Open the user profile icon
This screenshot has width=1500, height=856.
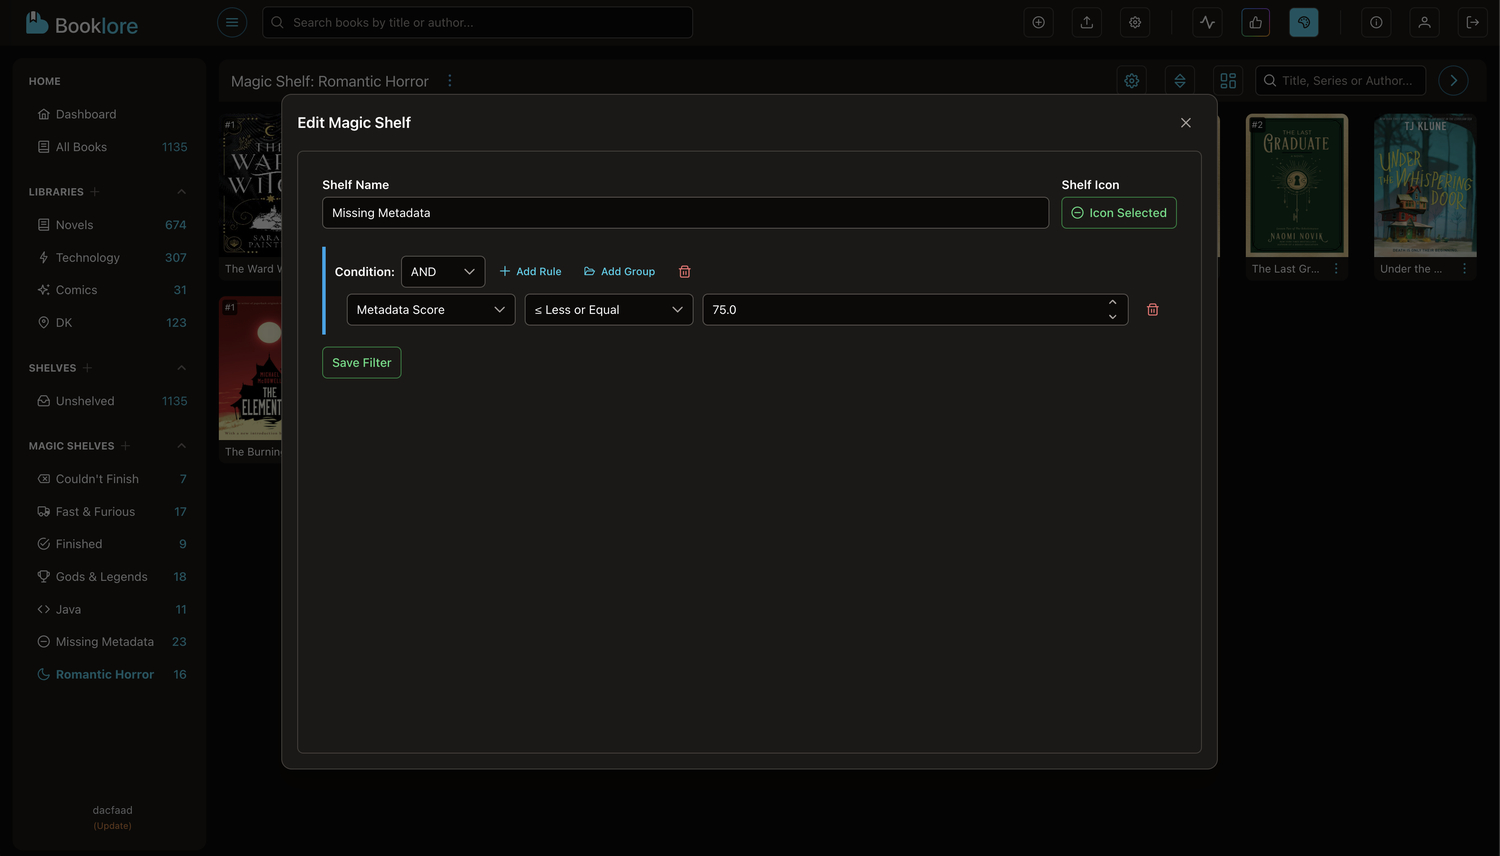pyautogui.click(x=1424, y=22)
